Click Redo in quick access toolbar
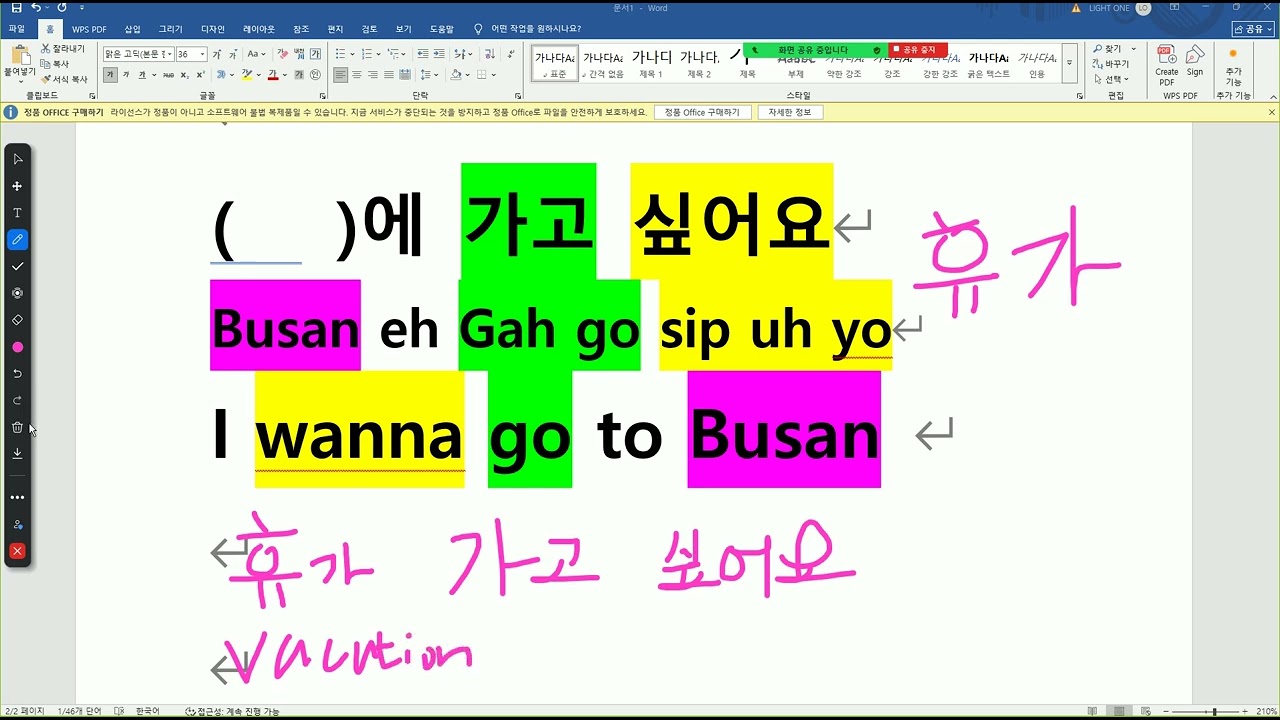 click(x=62, y=8)
